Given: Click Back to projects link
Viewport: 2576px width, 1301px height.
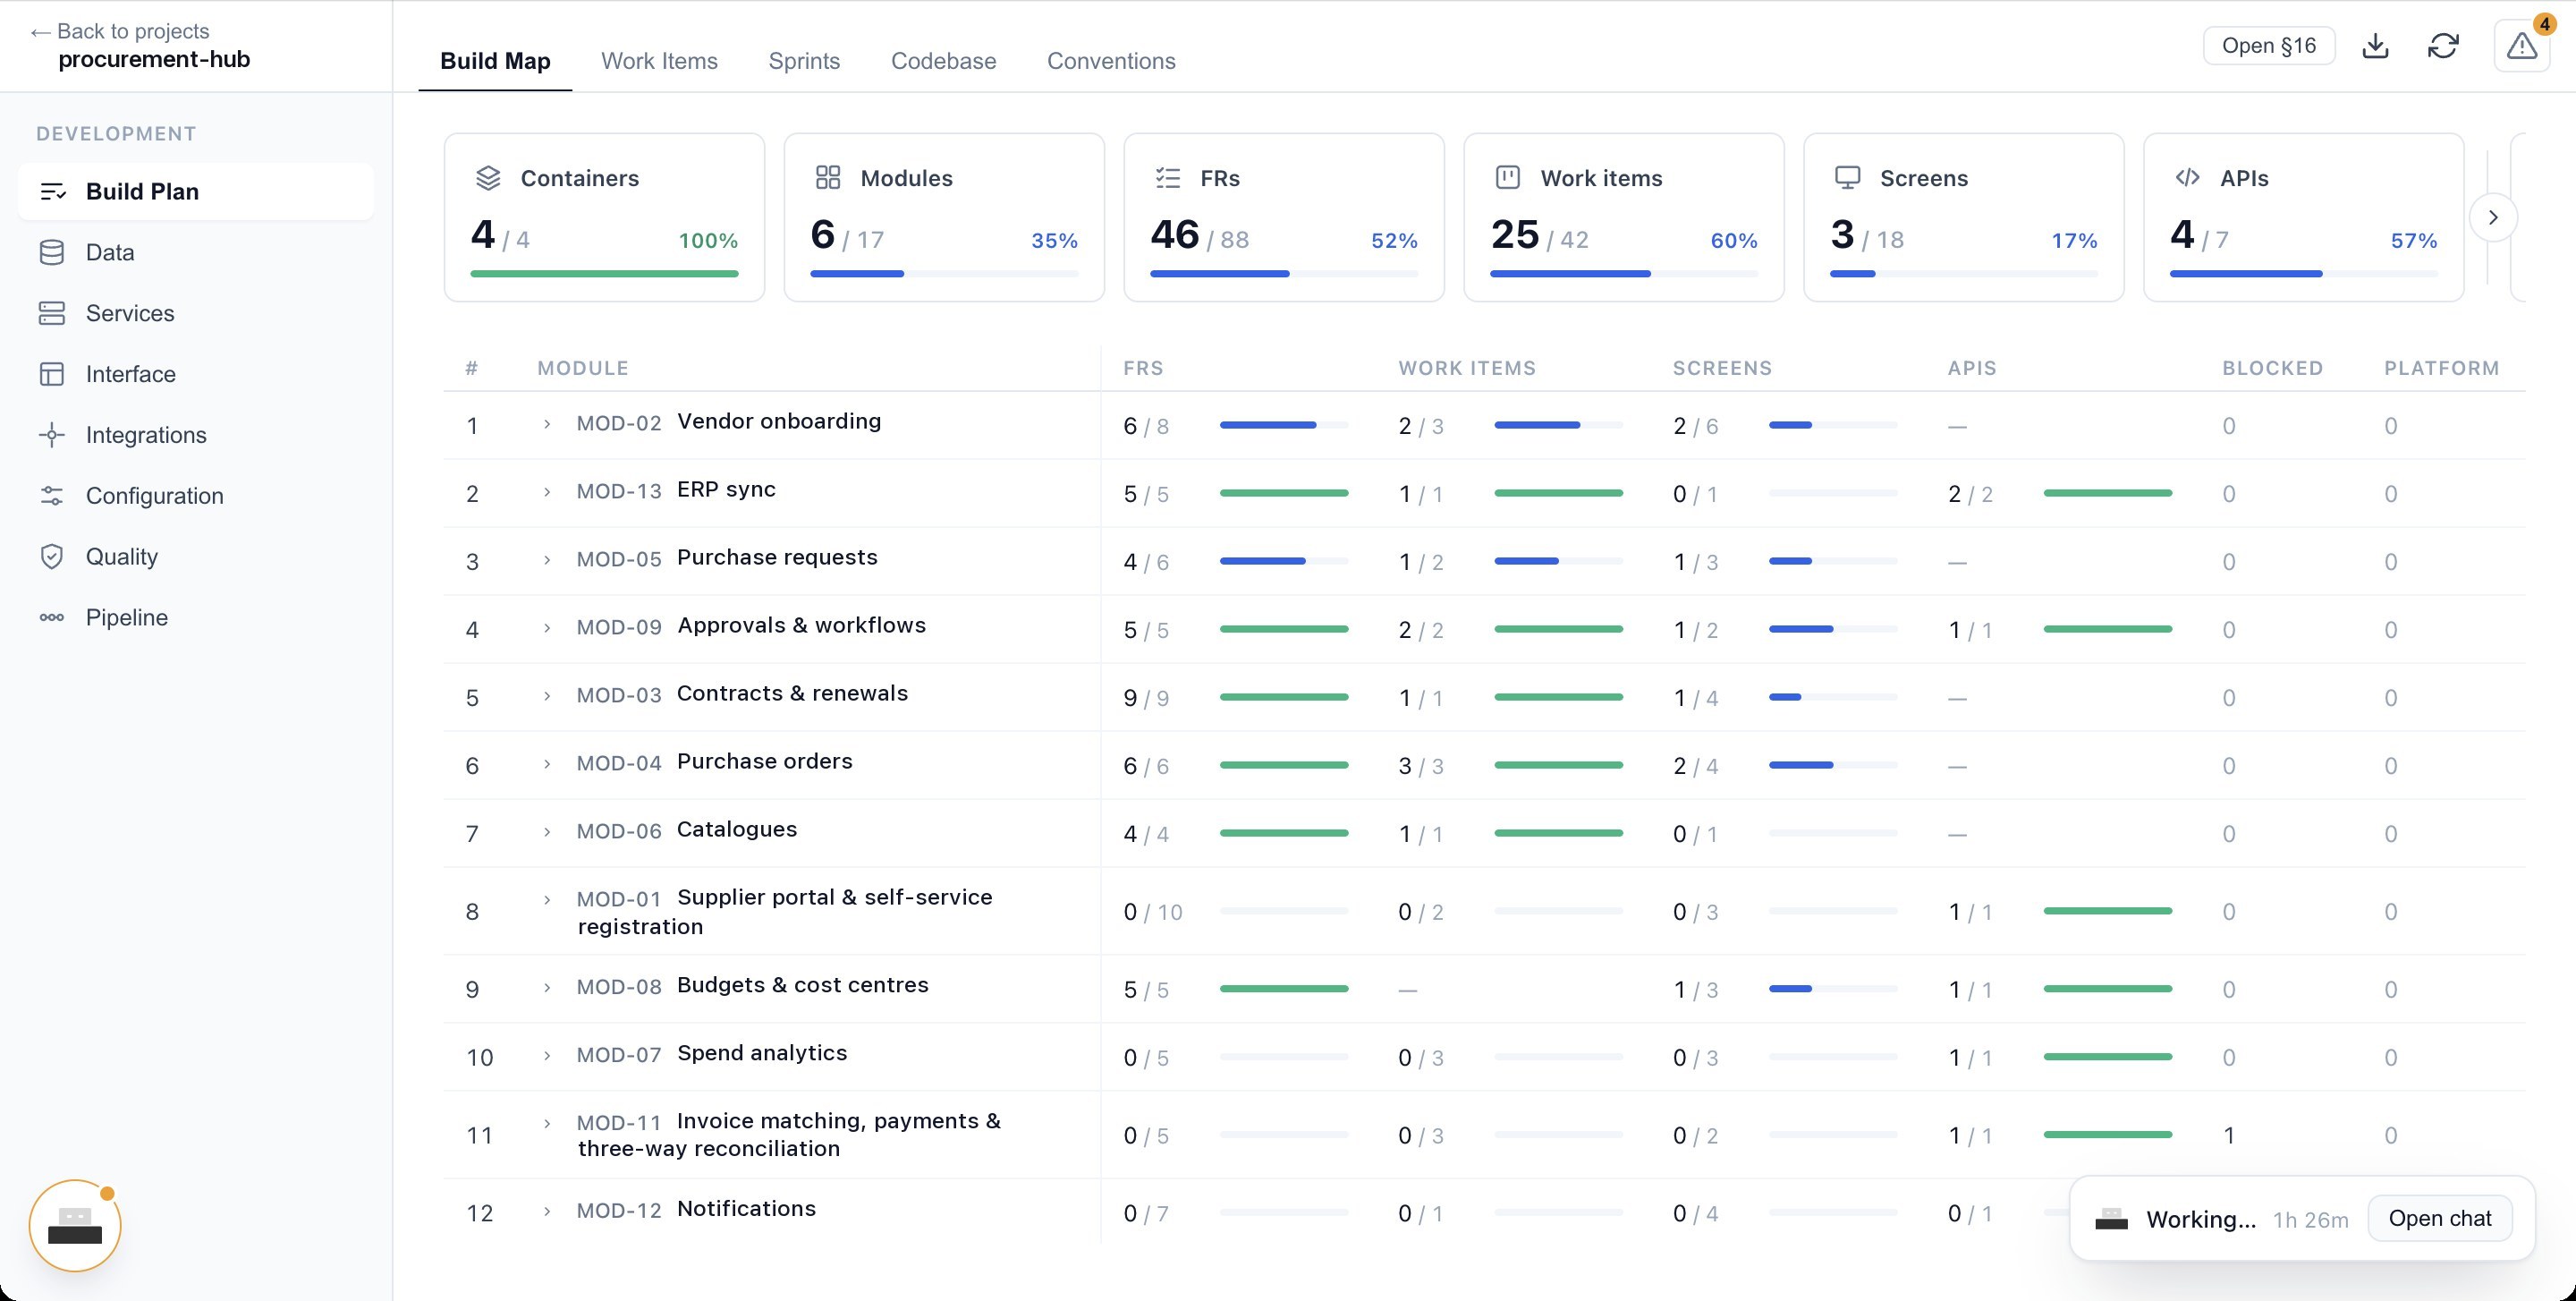Looking at the screenshot, I should pos(120,31).
